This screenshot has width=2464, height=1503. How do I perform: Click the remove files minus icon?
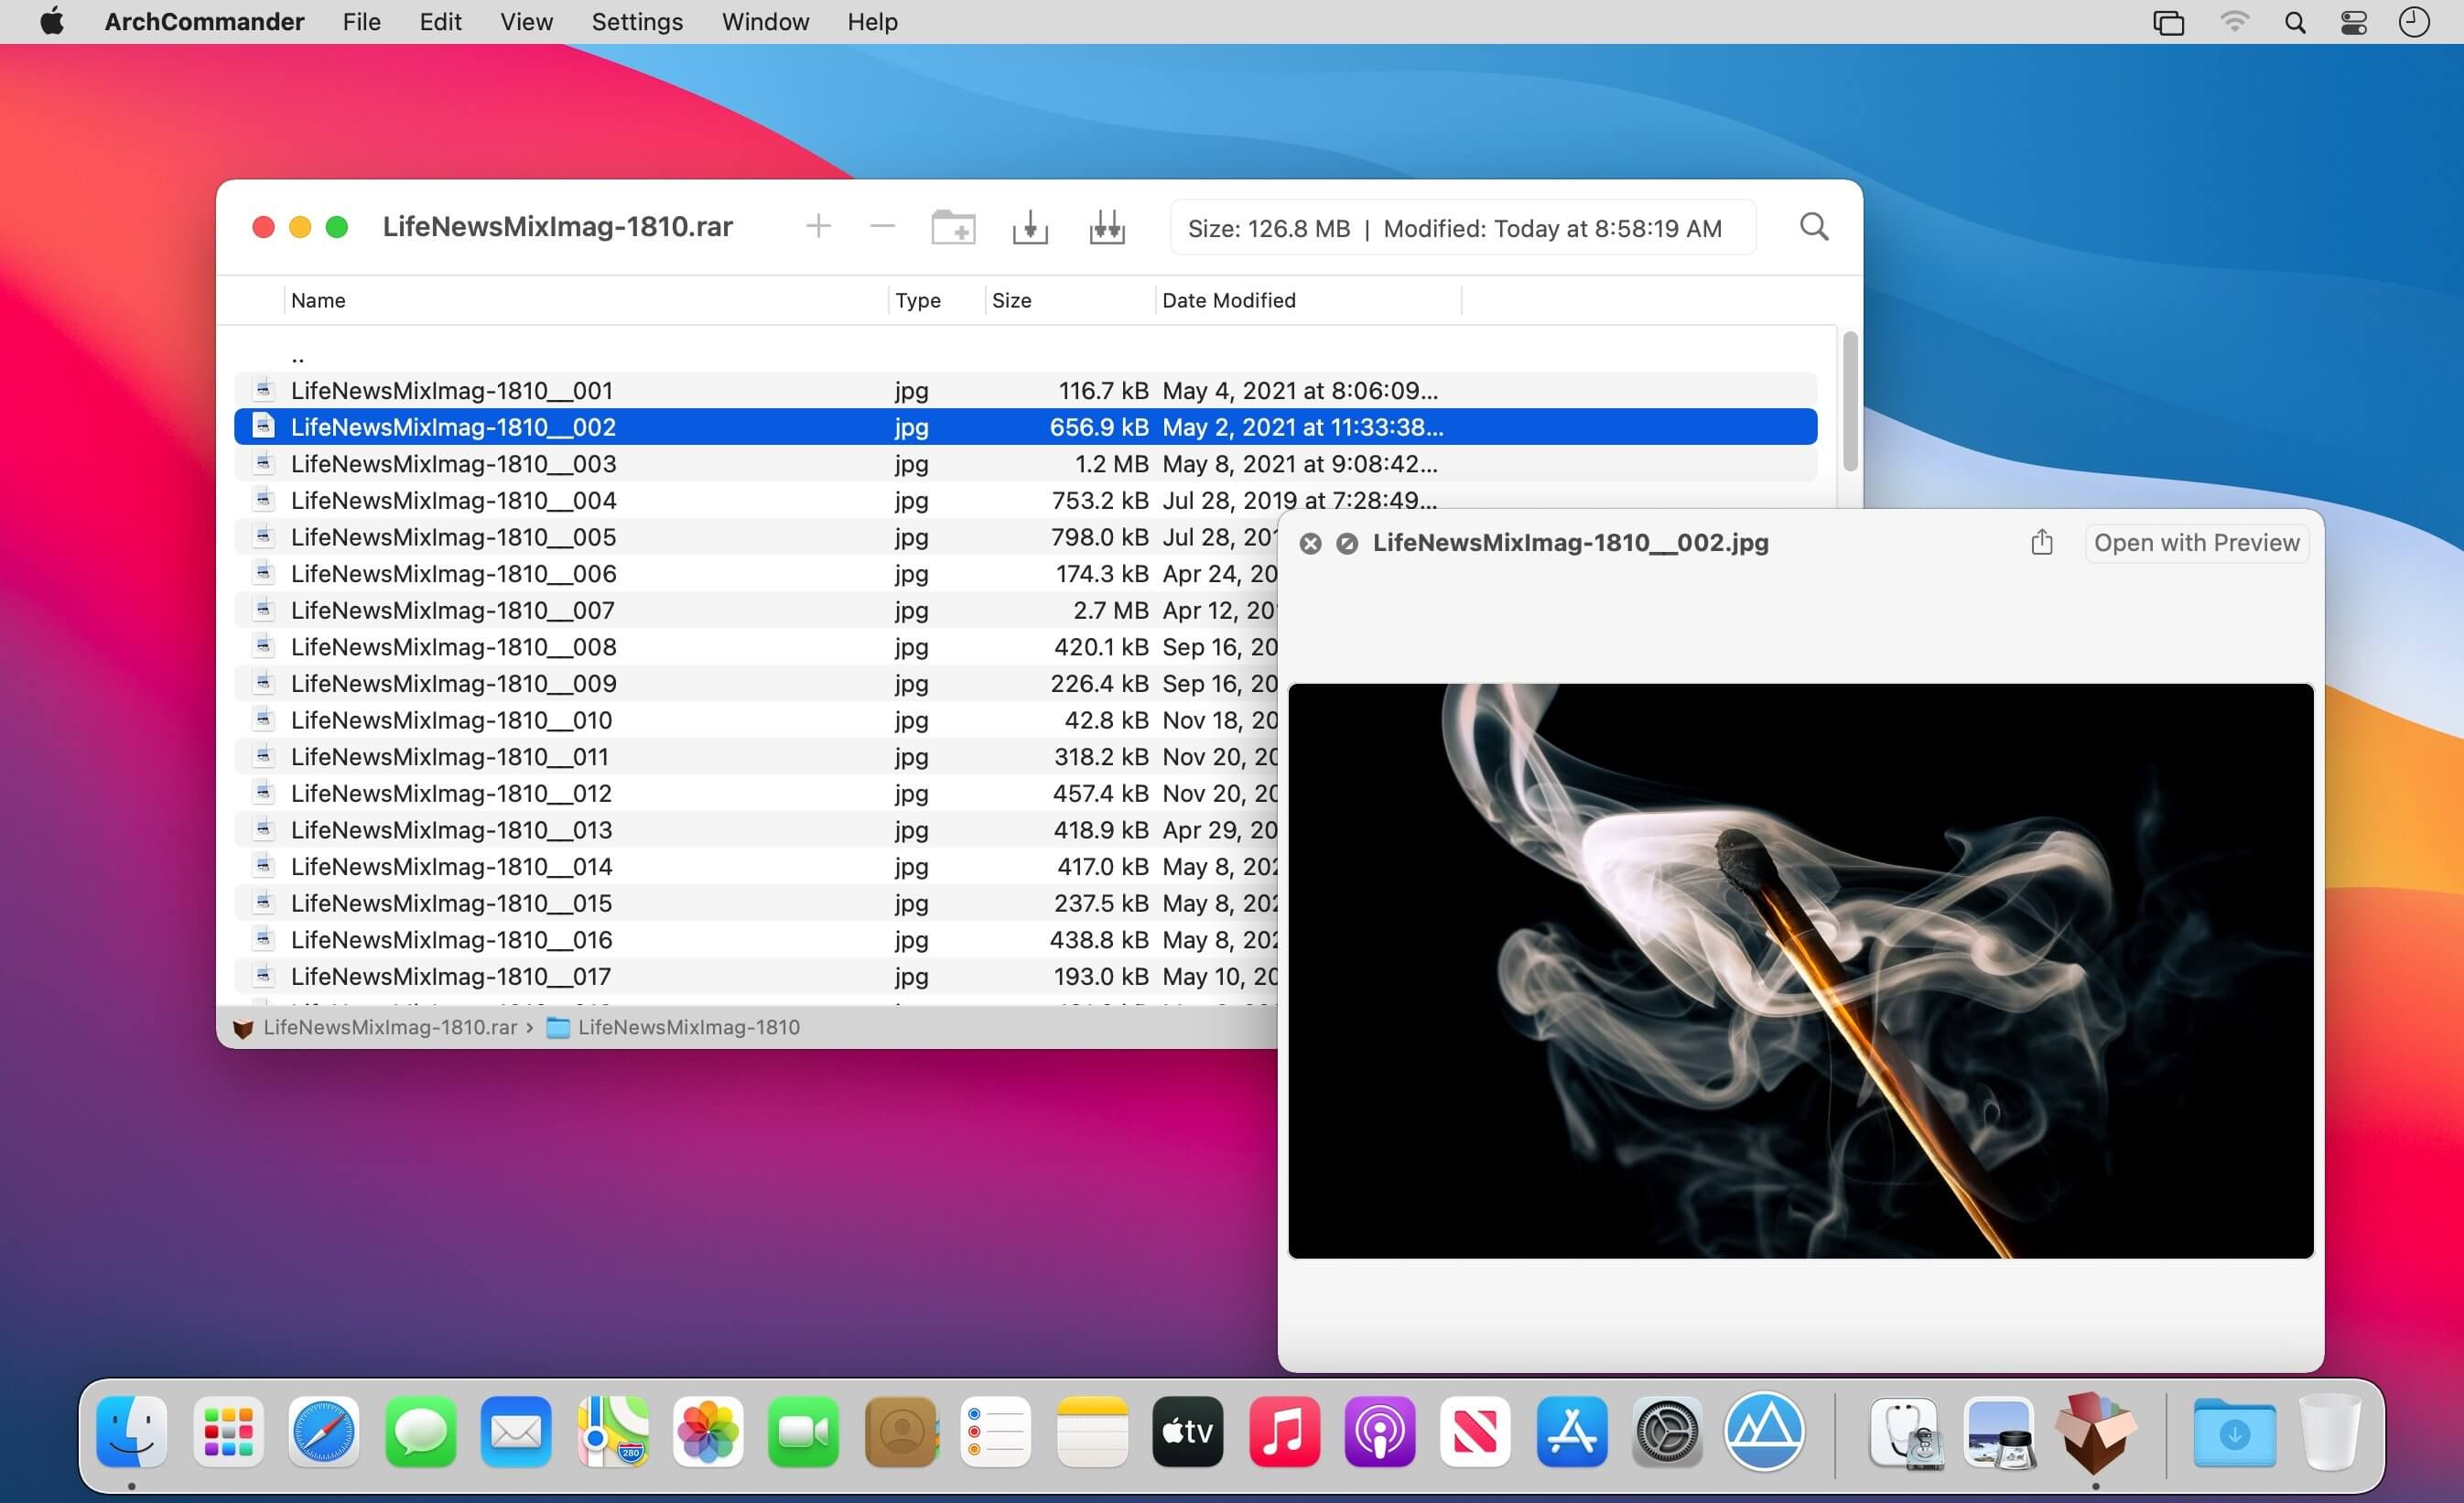click(882, 227)
